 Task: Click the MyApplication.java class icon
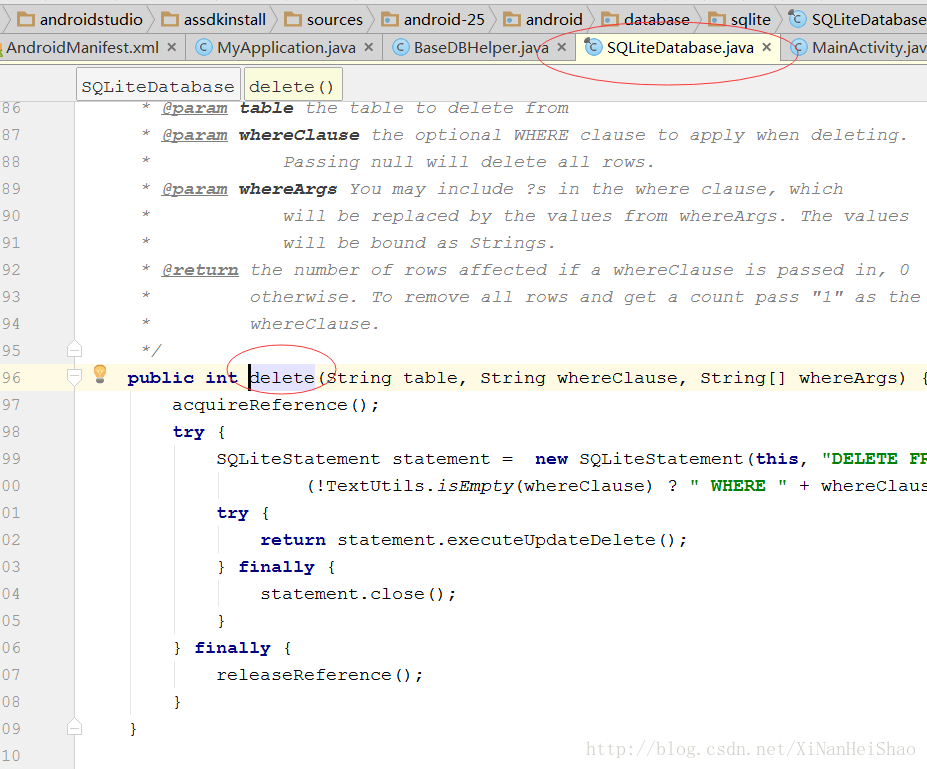[203, 47]
